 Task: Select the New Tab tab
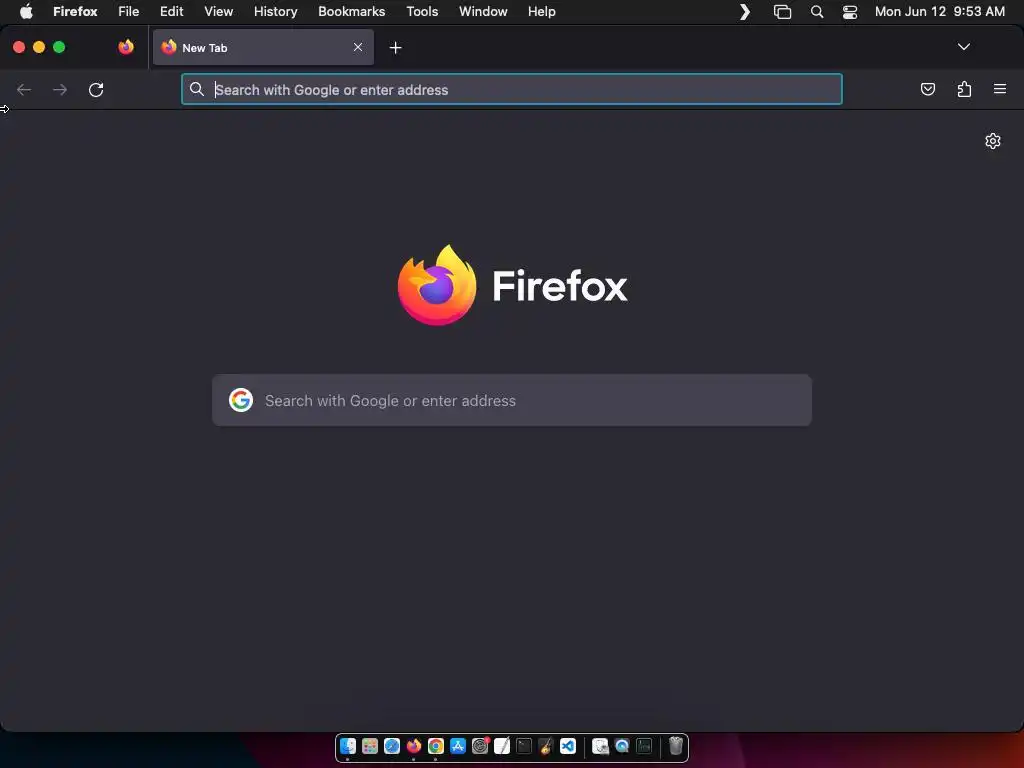click(x=263, y=47)
